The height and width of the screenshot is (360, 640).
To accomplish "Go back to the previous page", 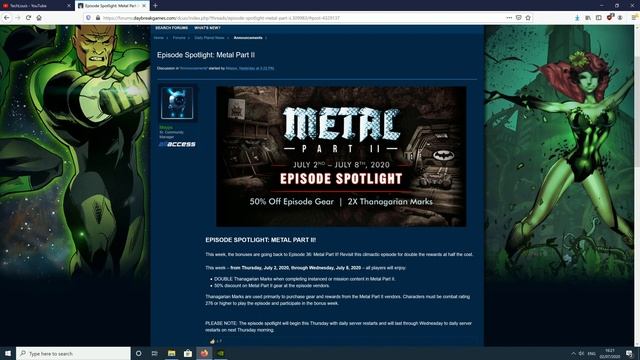I will (7, 18).
